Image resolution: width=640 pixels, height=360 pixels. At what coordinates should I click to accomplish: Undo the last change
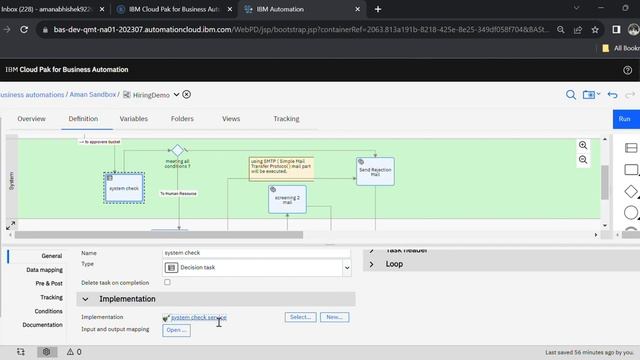point(612,95)
